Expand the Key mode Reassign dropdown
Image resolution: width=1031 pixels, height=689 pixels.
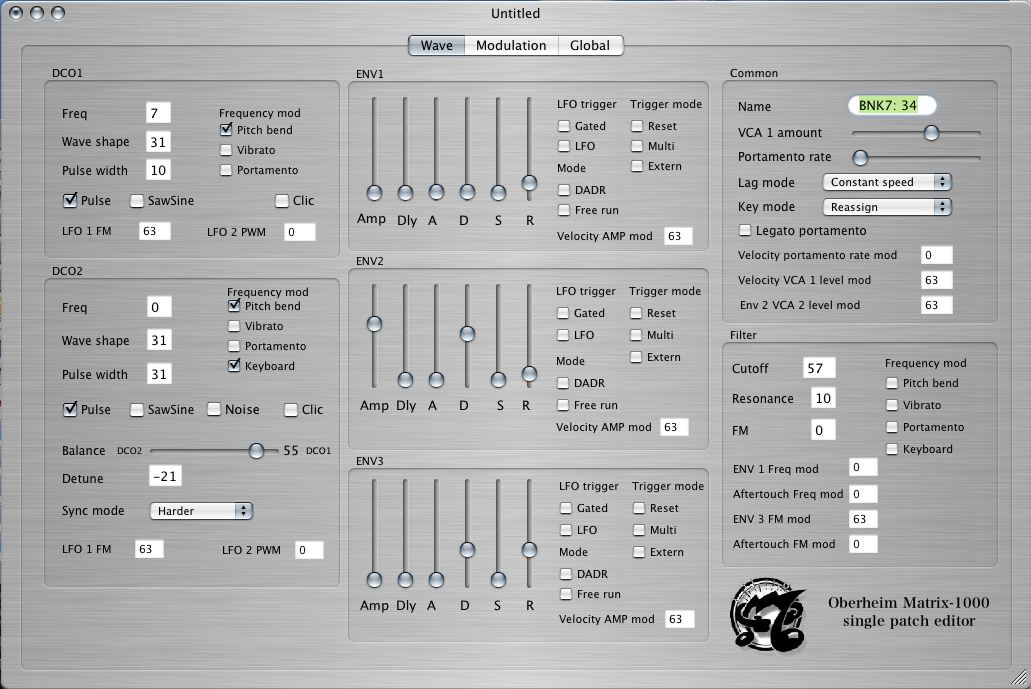886,206
